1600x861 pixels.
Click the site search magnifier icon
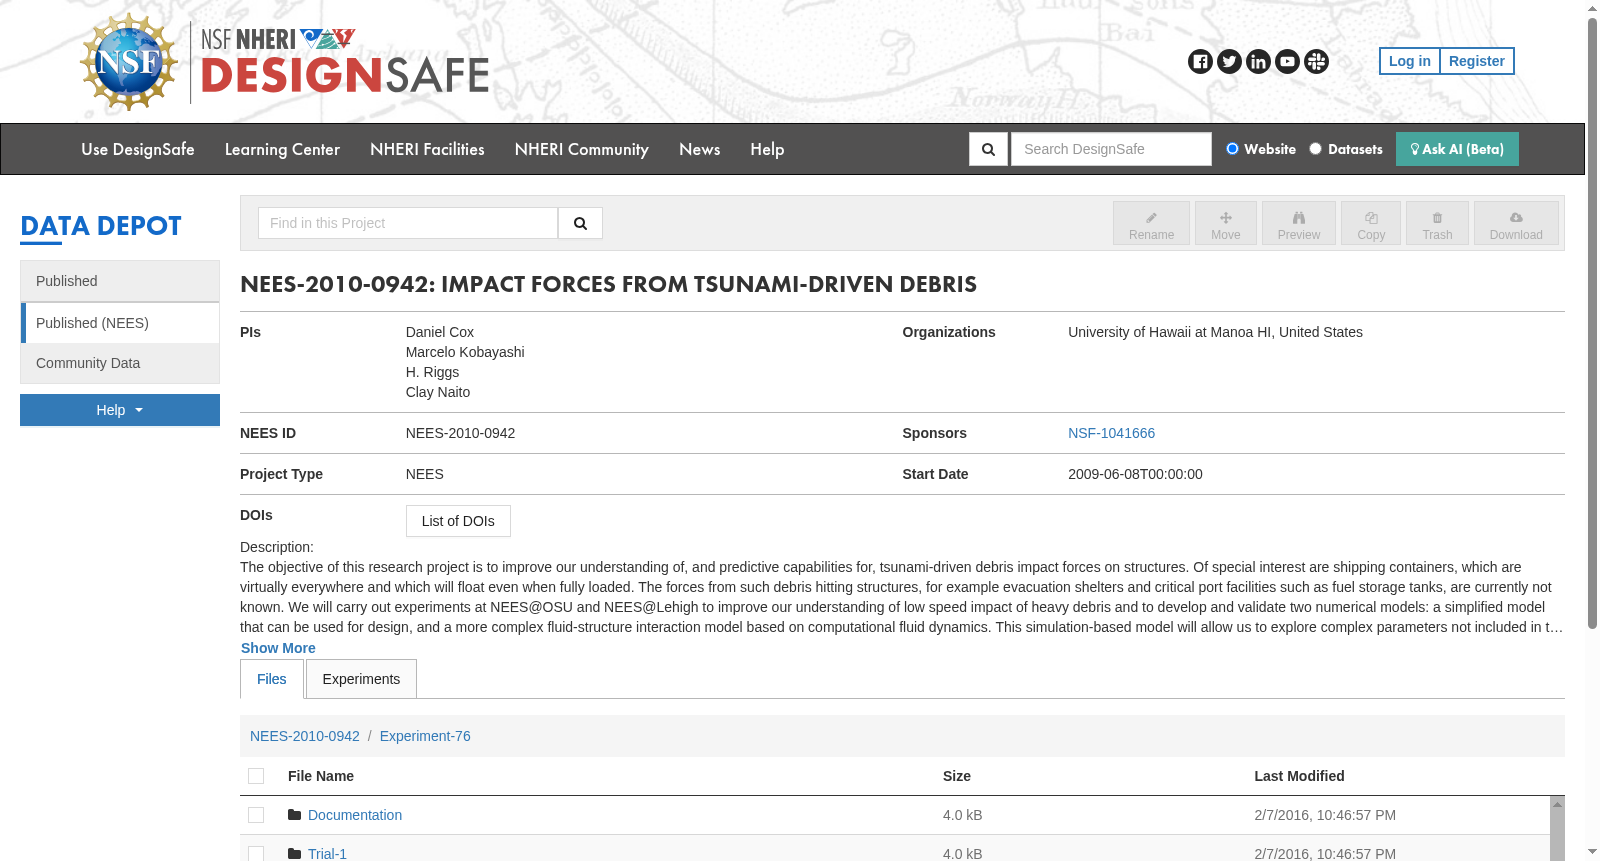988,149
